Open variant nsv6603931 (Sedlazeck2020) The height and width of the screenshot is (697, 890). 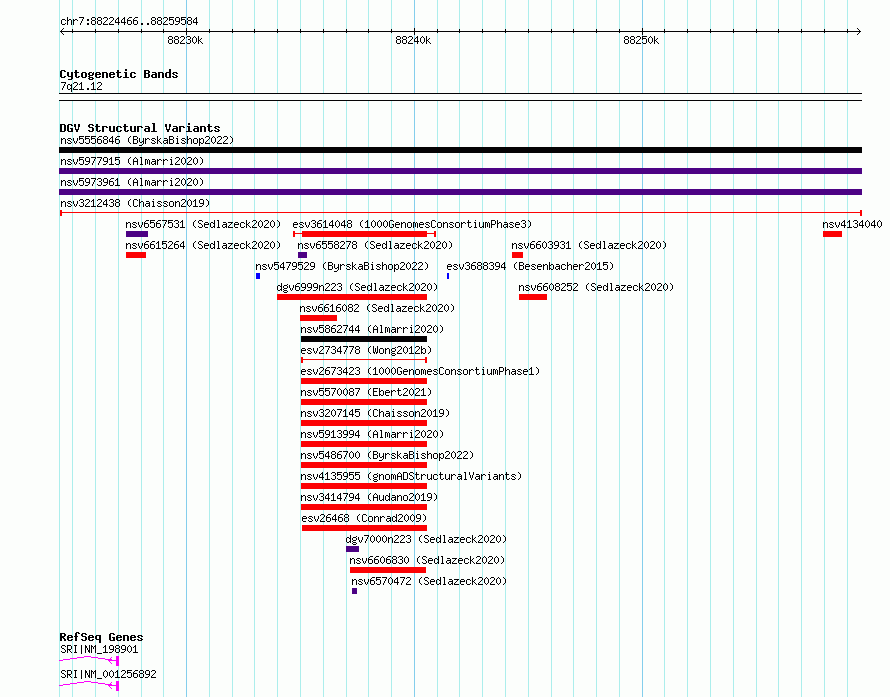point(589,245)
